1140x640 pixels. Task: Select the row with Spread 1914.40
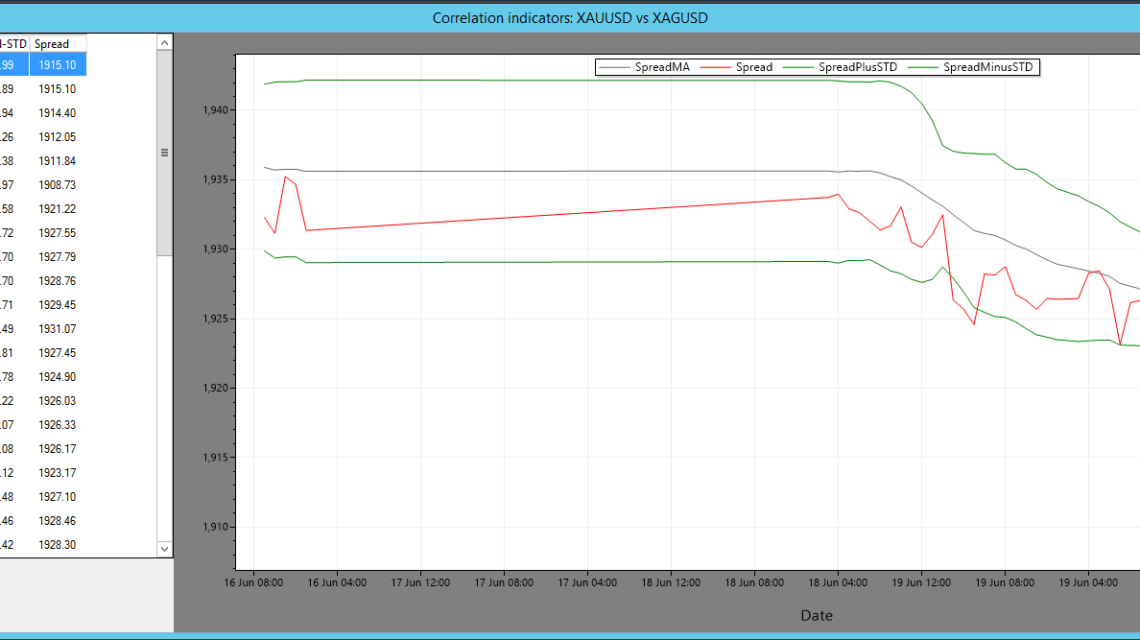tap(57, 113)
